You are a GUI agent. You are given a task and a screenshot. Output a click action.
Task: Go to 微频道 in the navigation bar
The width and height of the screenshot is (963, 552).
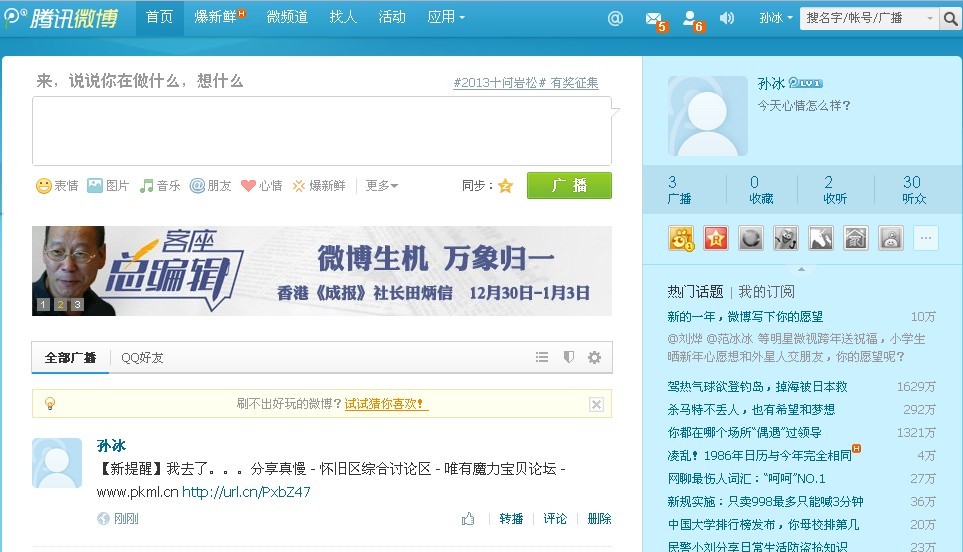point(287,17)
